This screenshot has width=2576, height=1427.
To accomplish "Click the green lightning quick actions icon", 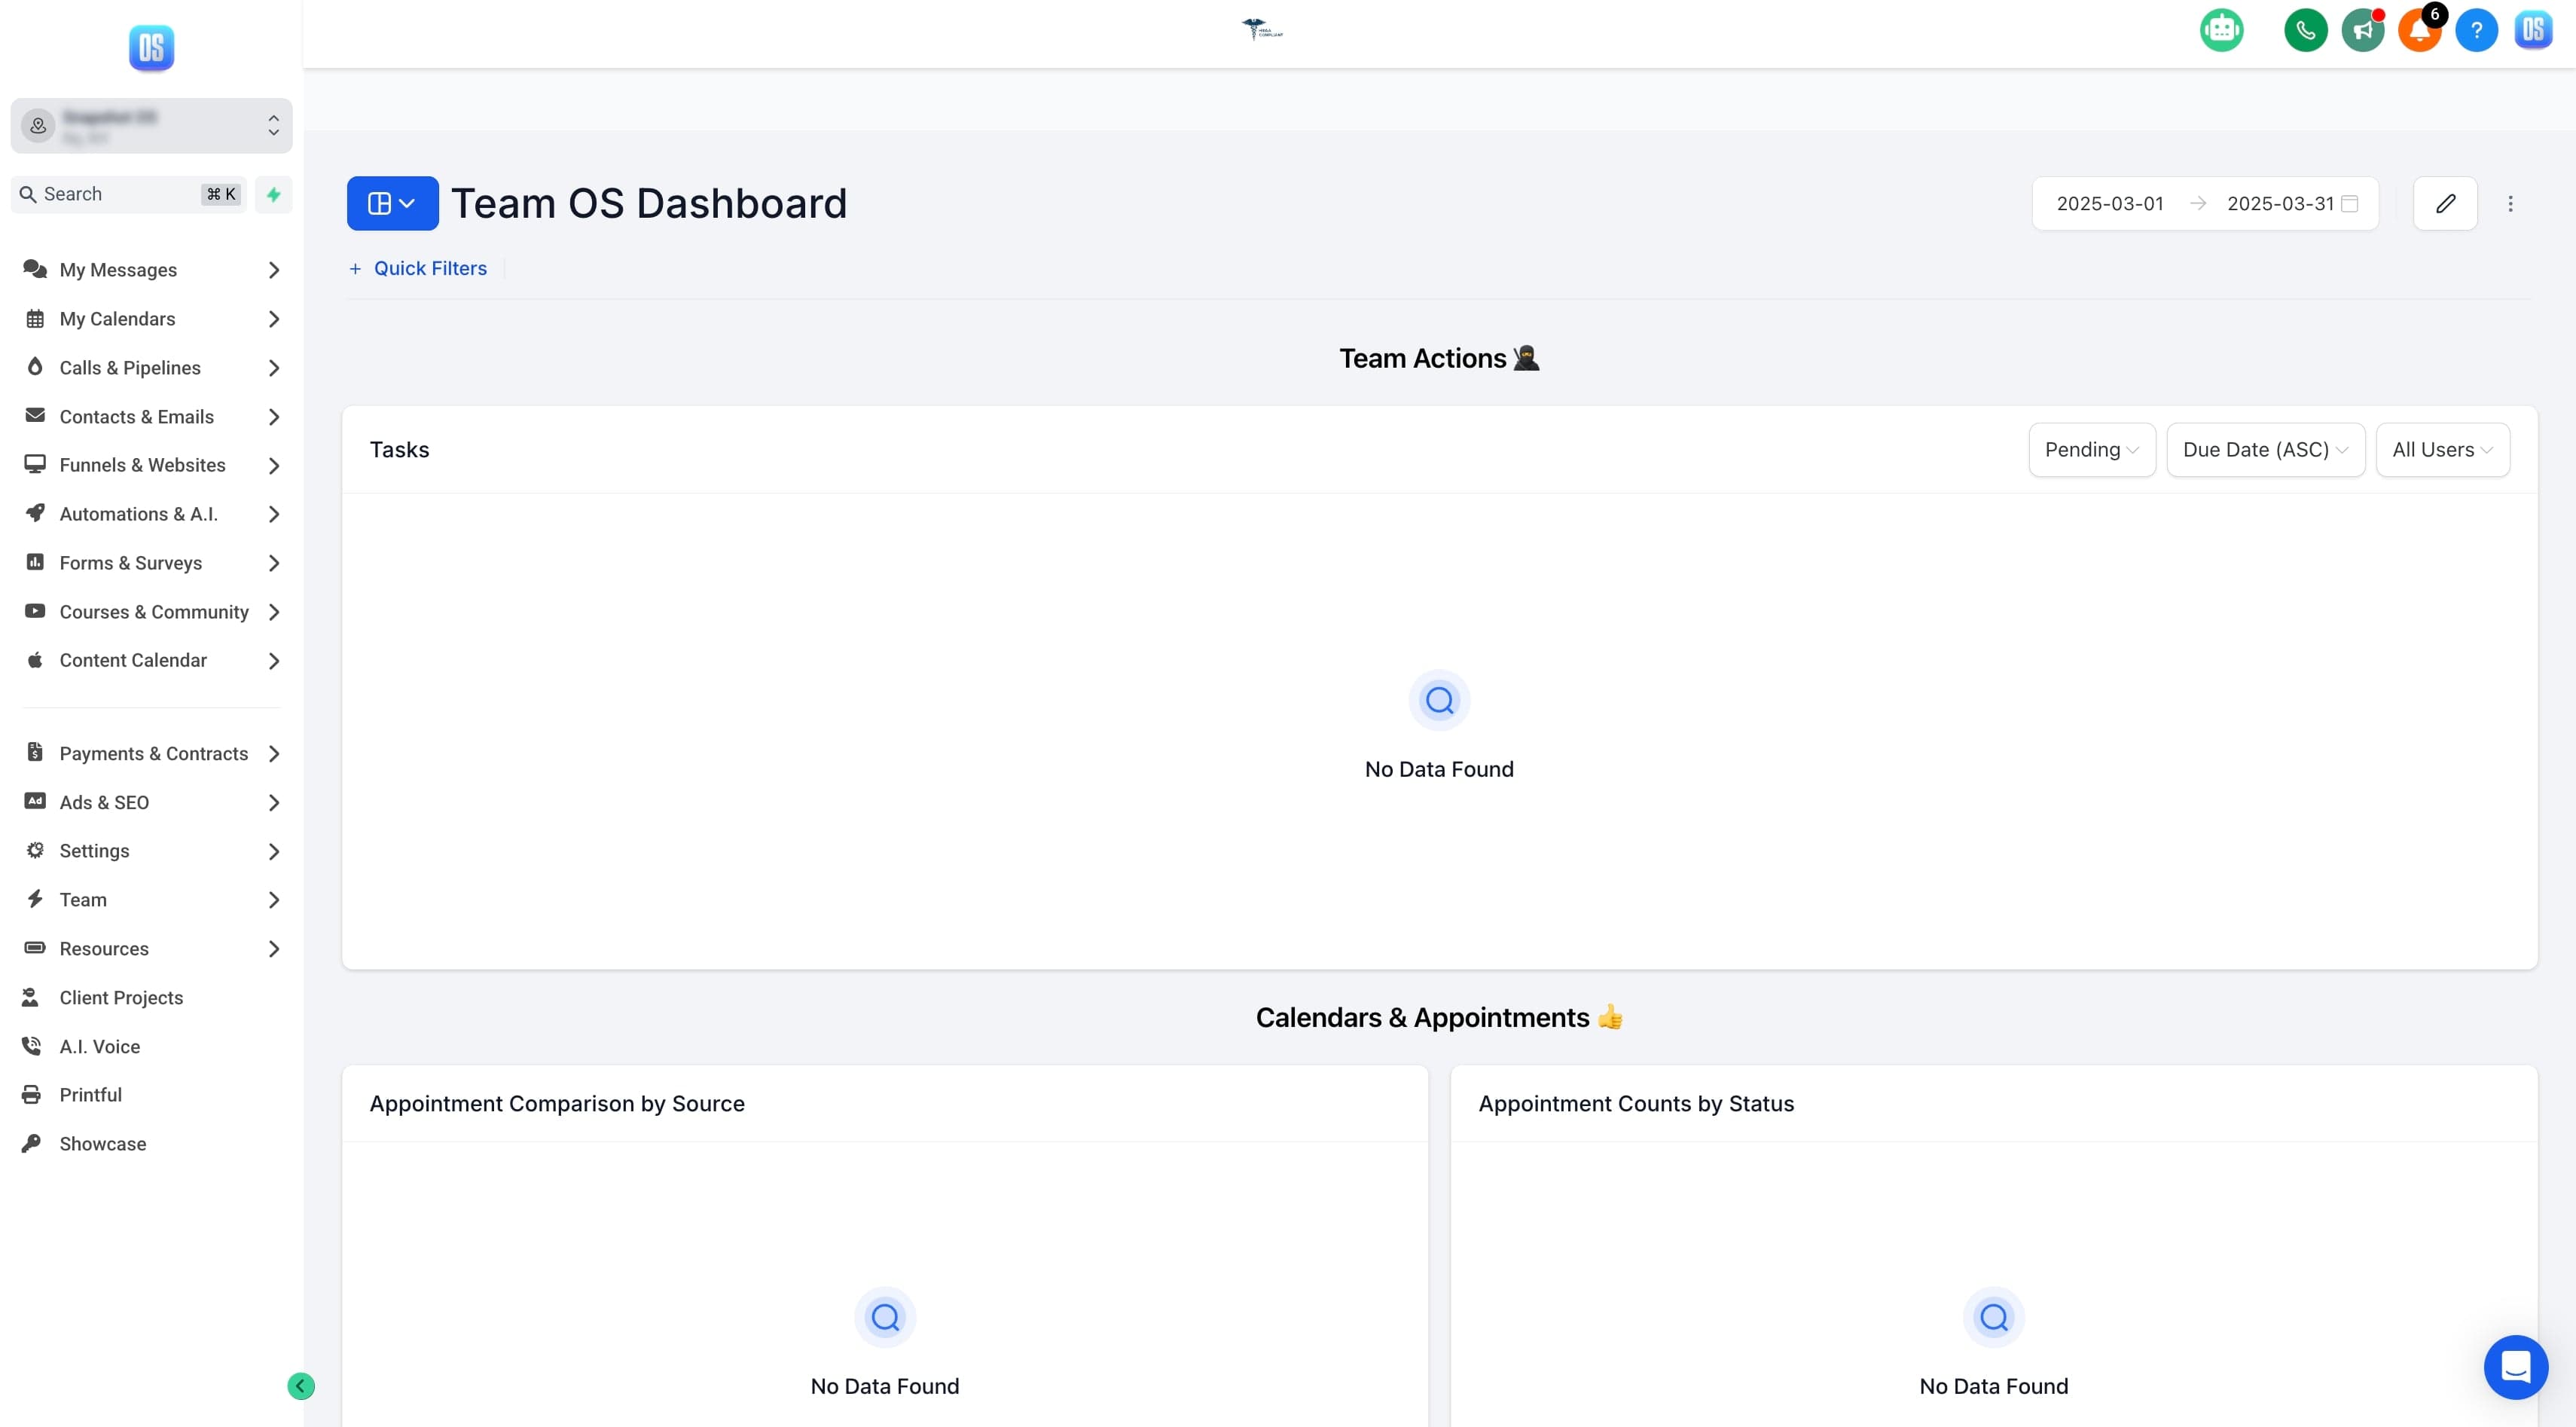I will click(x=273, y=194).
